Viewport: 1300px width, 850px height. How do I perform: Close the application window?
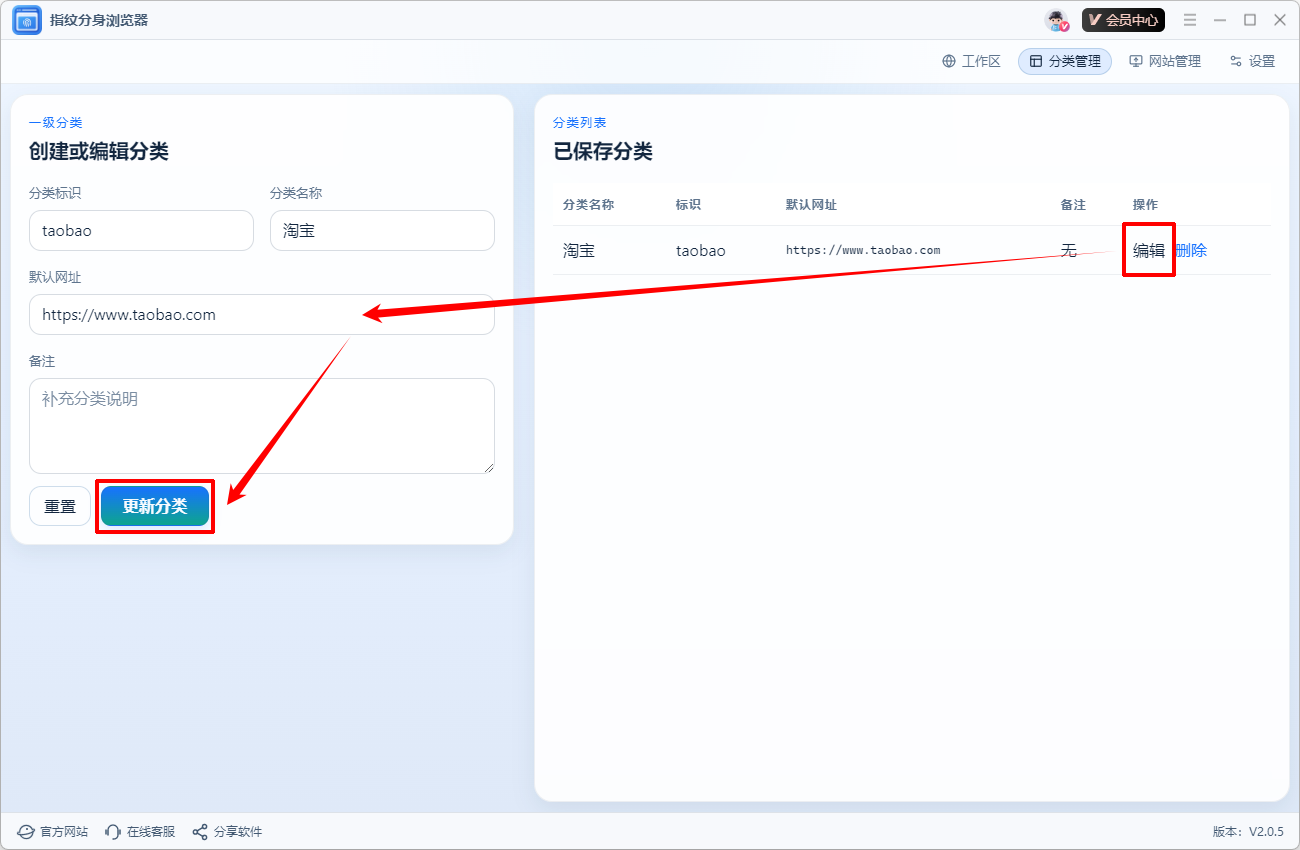tap(1280, 20)
